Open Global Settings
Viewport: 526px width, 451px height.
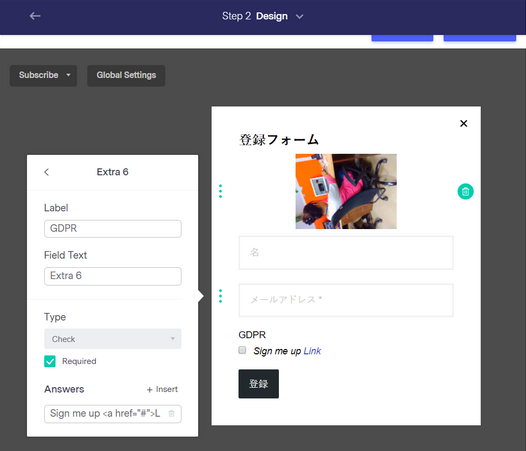tap(126, 76)
